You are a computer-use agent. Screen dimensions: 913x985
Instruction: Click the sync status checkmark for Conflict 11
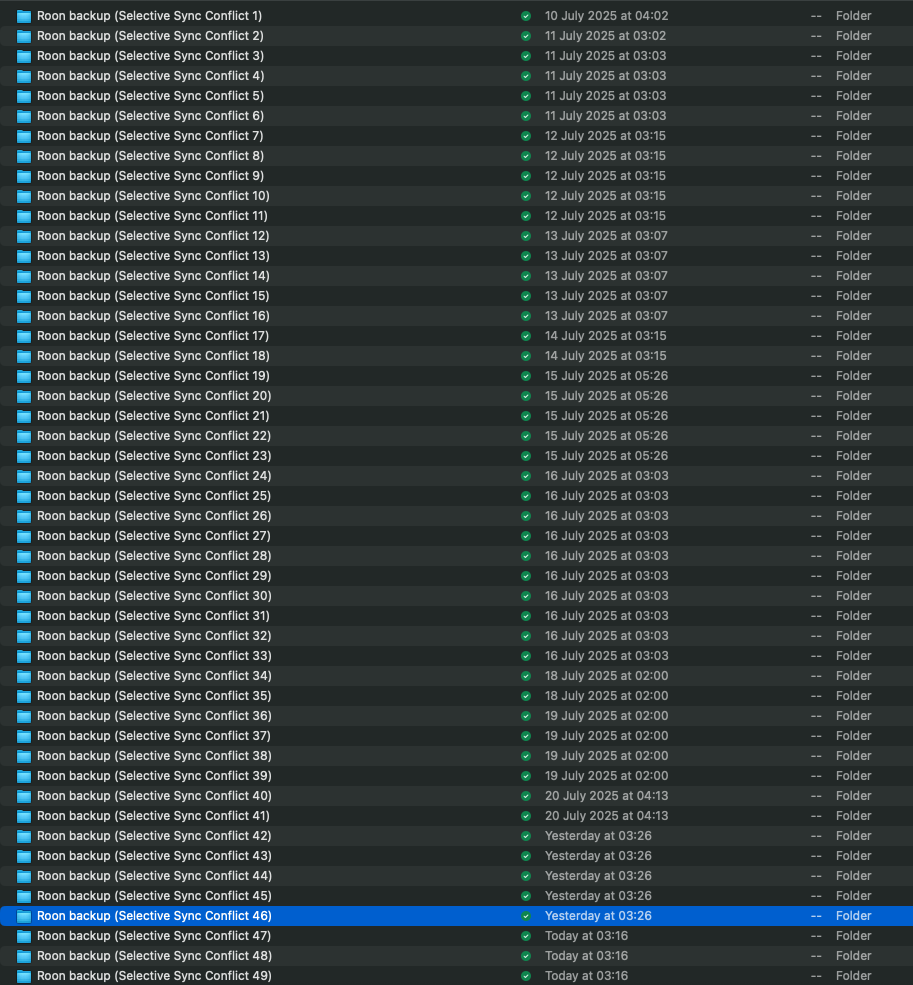(526, 216)
